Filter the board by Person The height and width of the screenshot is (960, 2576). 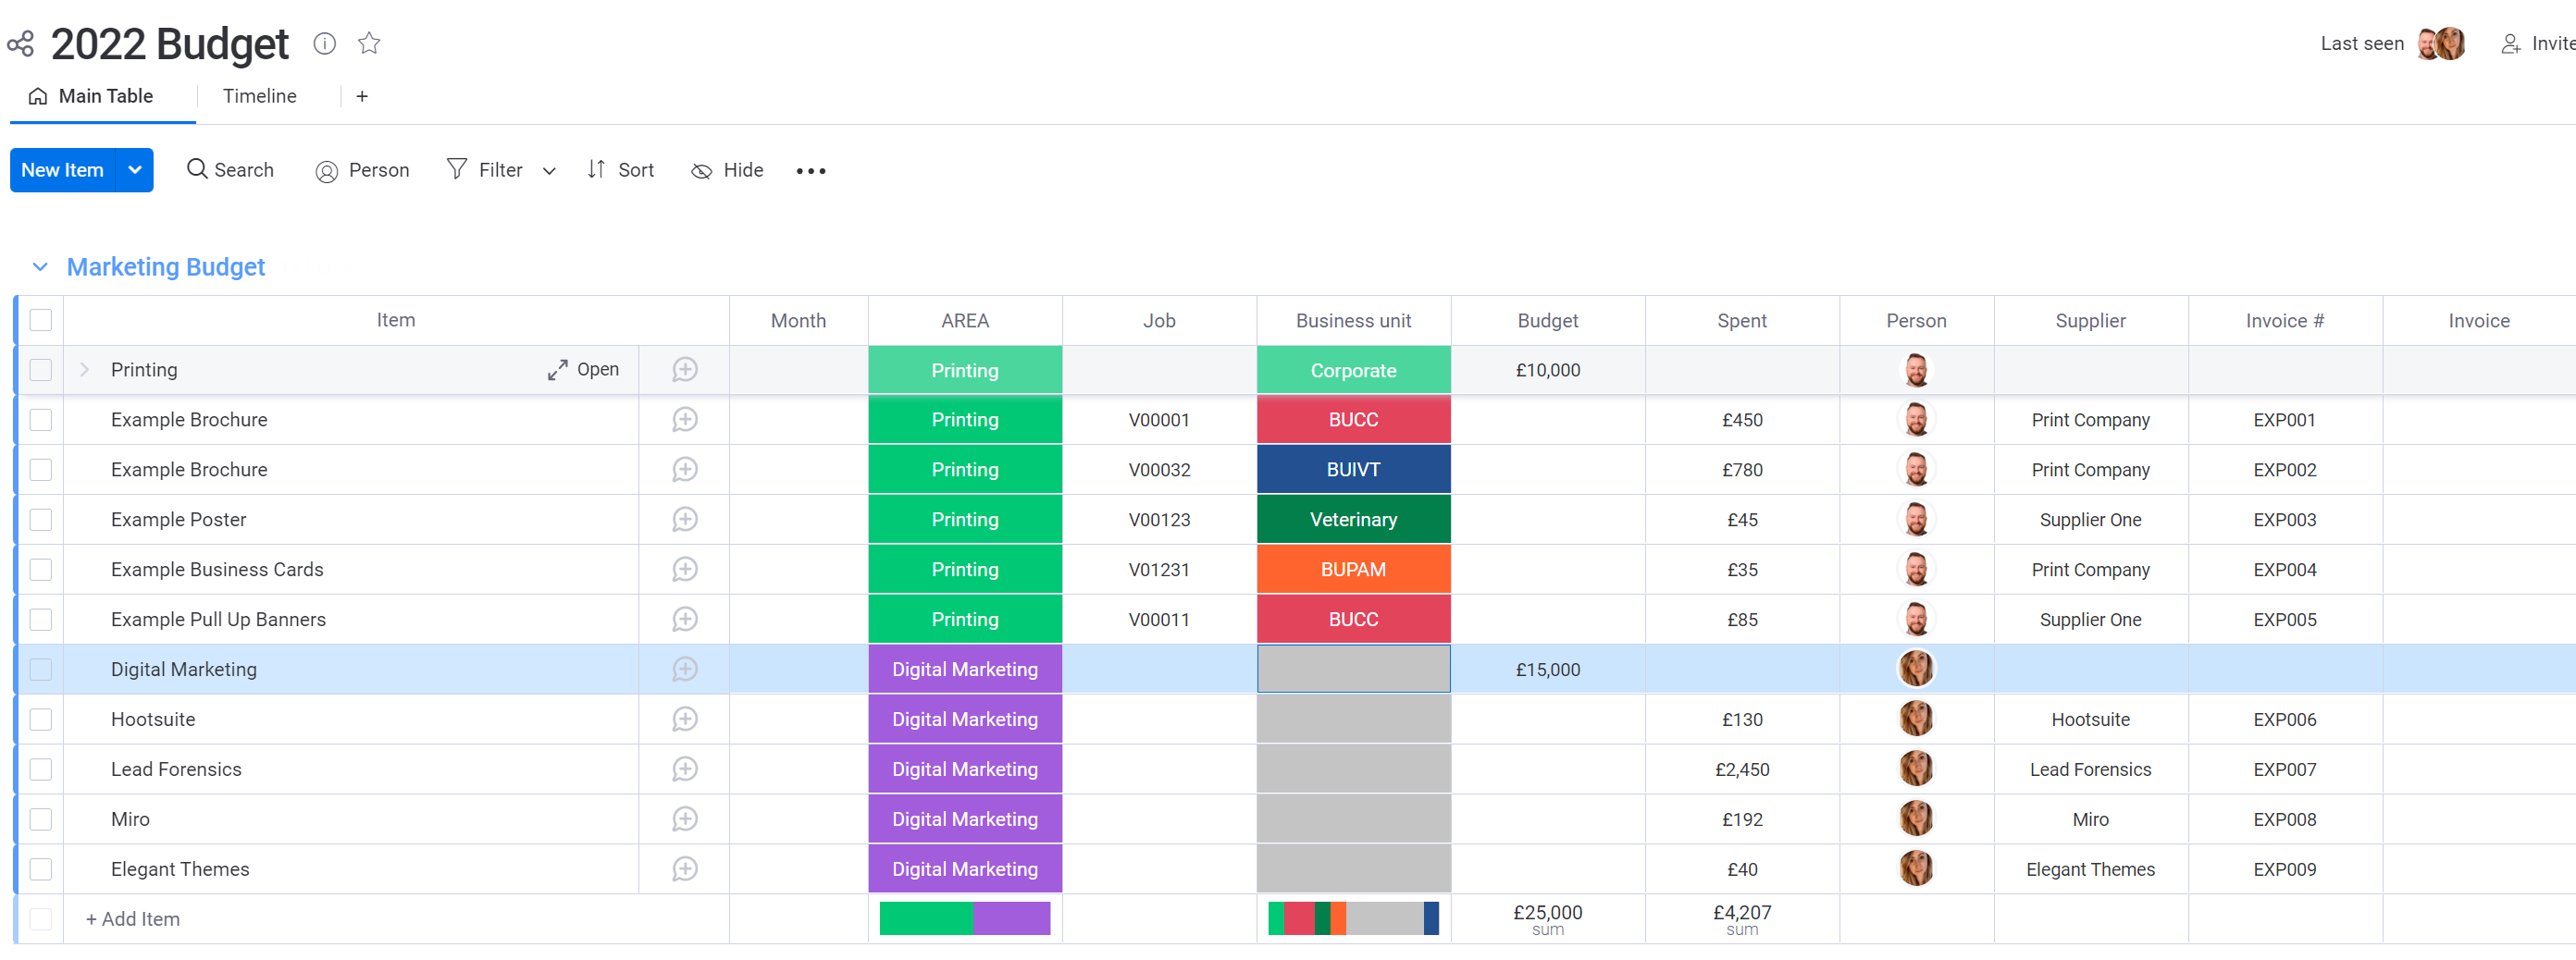pos(362,170)
